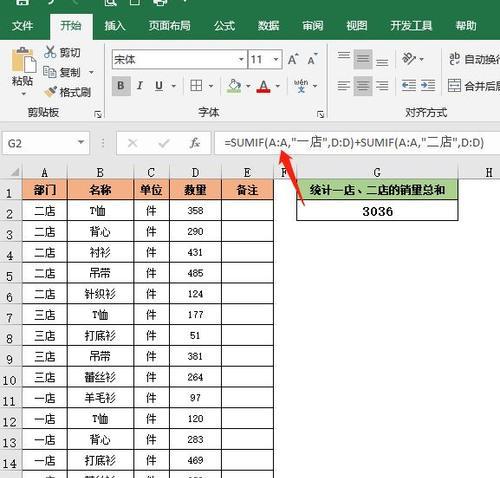Open Insert Function fx dialog
The height and width of the screenshot is (478, 500).
(195, 143)
